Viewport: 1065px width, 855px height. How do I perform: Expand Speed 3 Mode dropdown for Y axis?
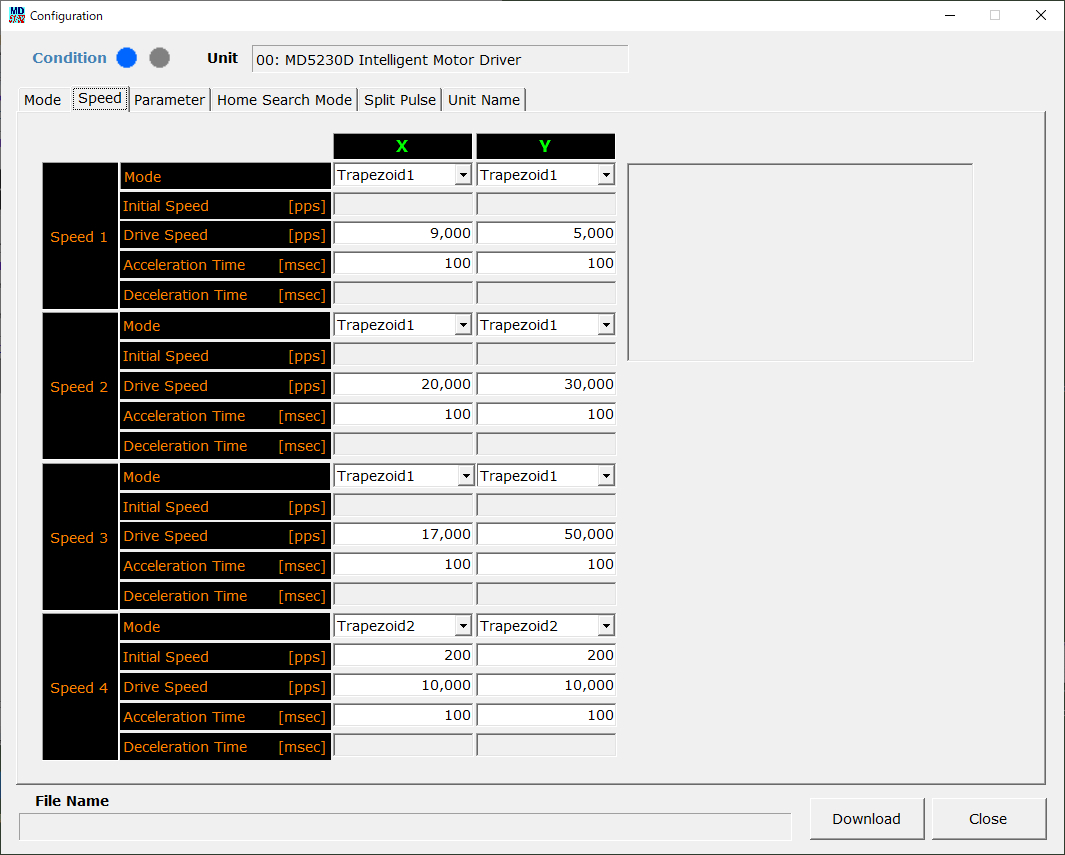pos(605,476)
